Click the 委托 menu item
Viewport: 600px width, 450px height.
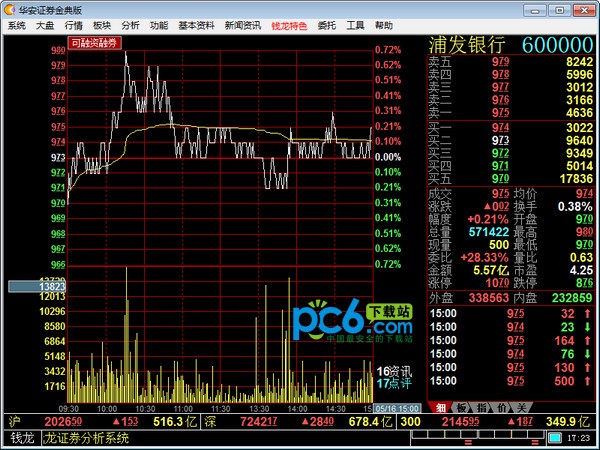(x=327, y=24)
